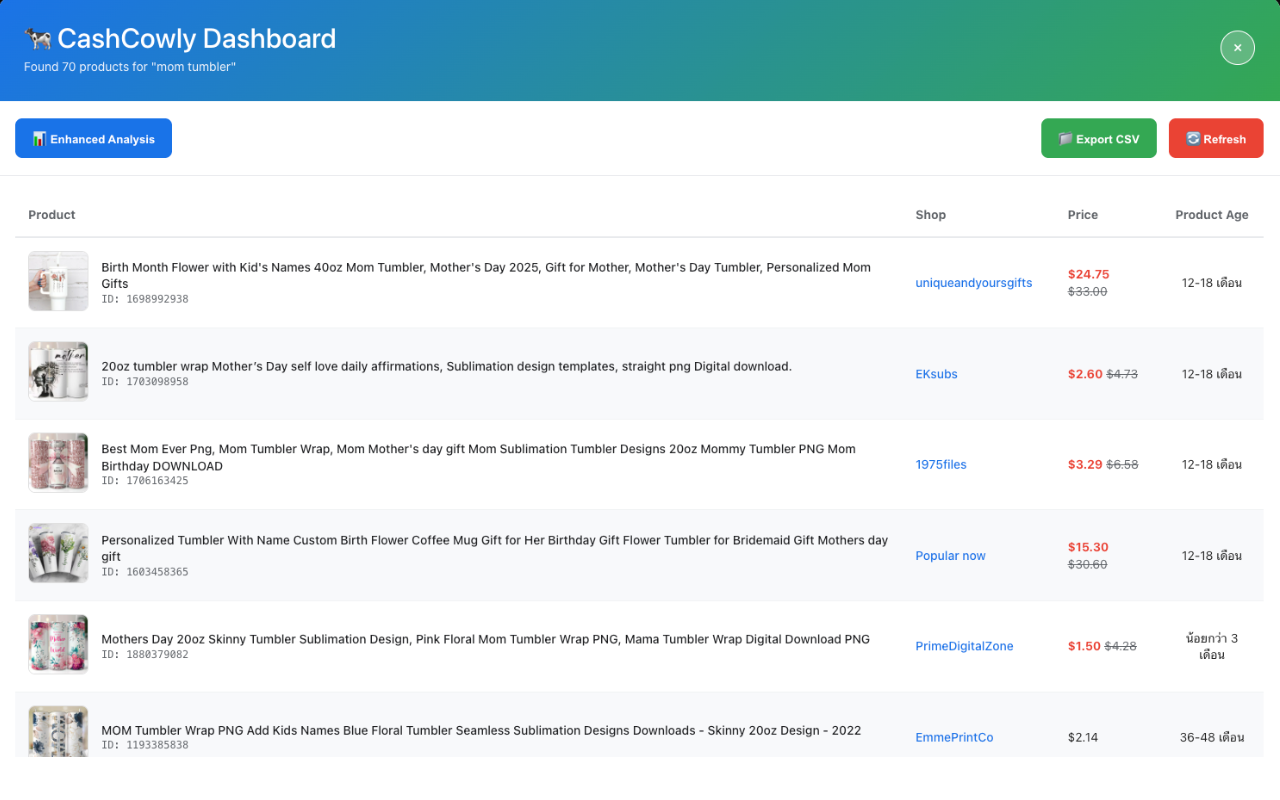Viewport: 1280px width, 800px height.
Task: Click the Shop column header
Action: click(x=930, y=215)
